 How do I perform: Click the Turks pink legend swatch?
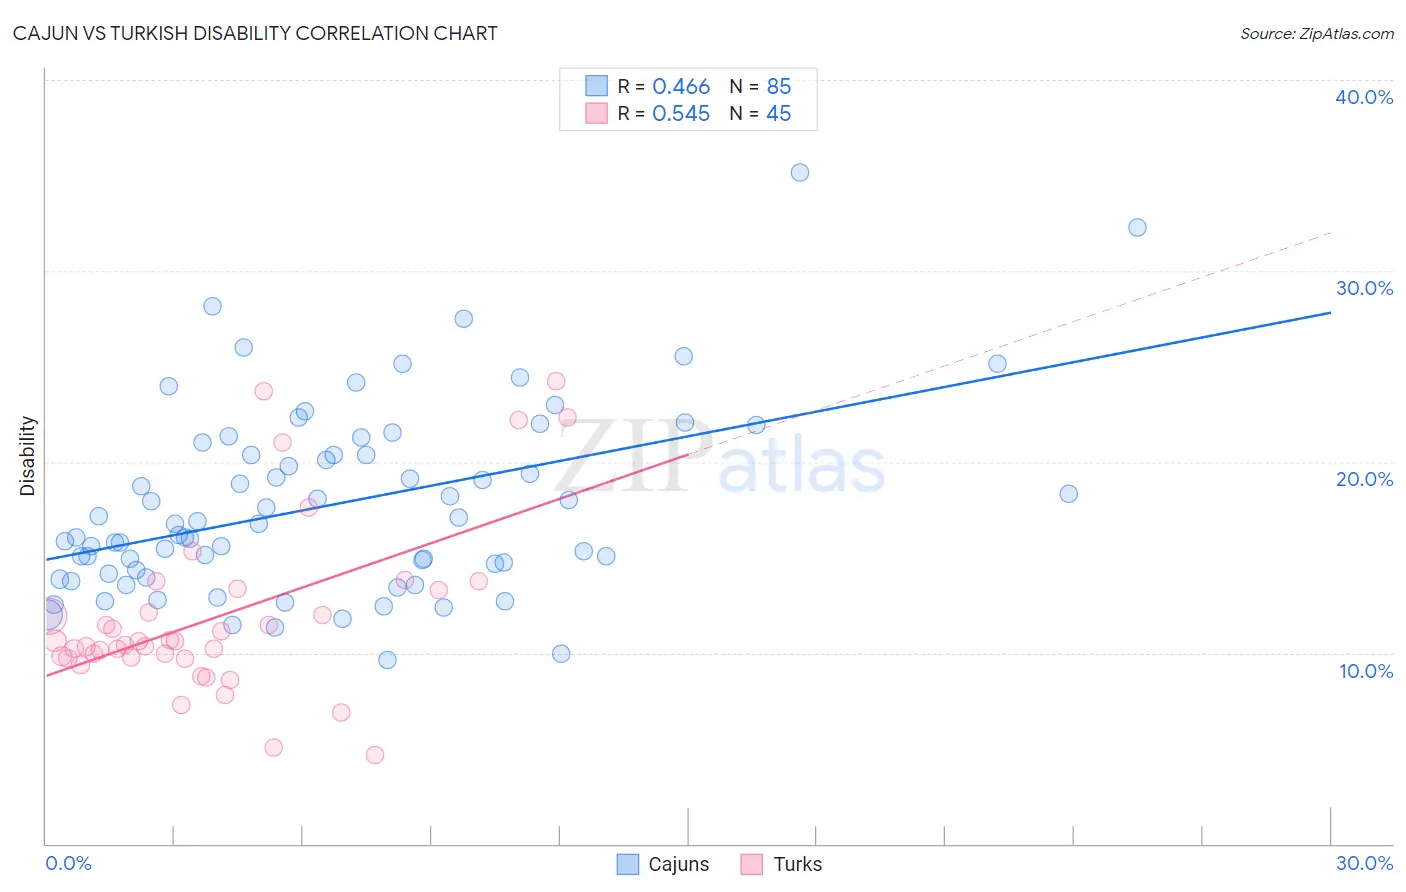(x=752, y=864)
